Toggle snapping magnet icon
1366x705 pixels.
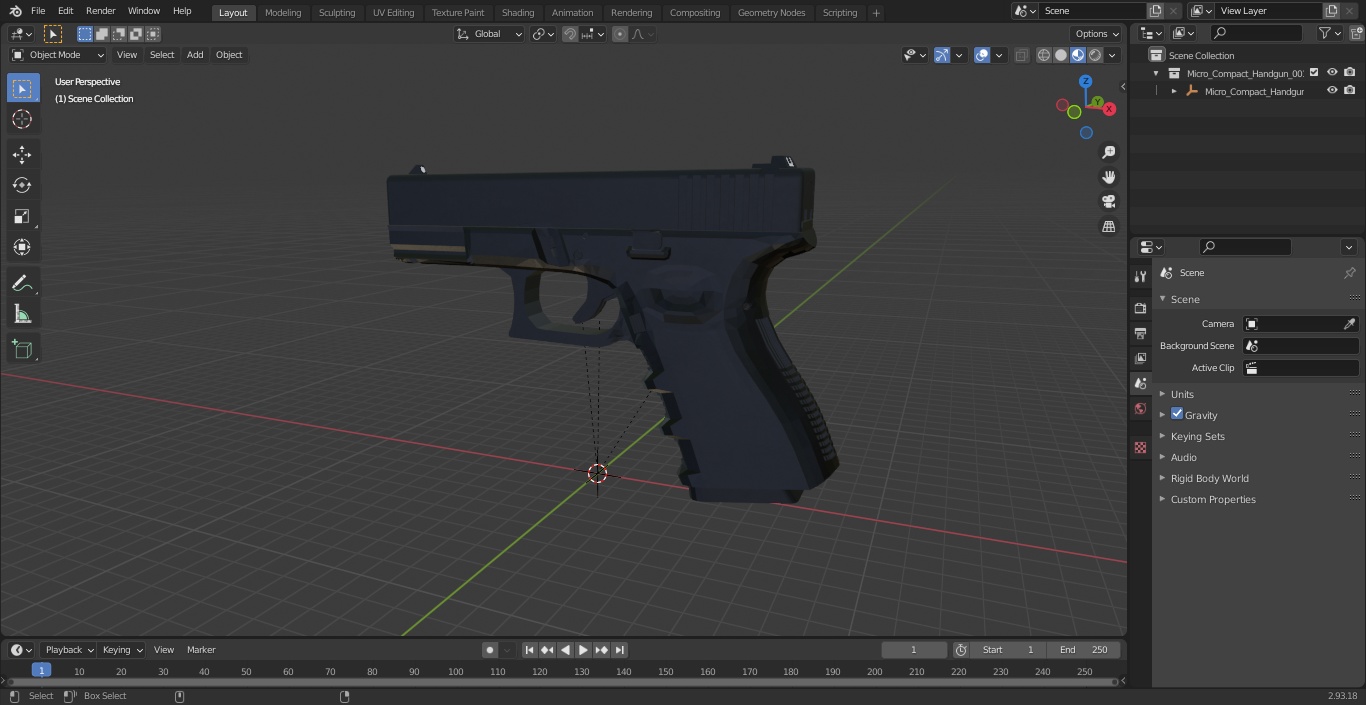point(570,34)
